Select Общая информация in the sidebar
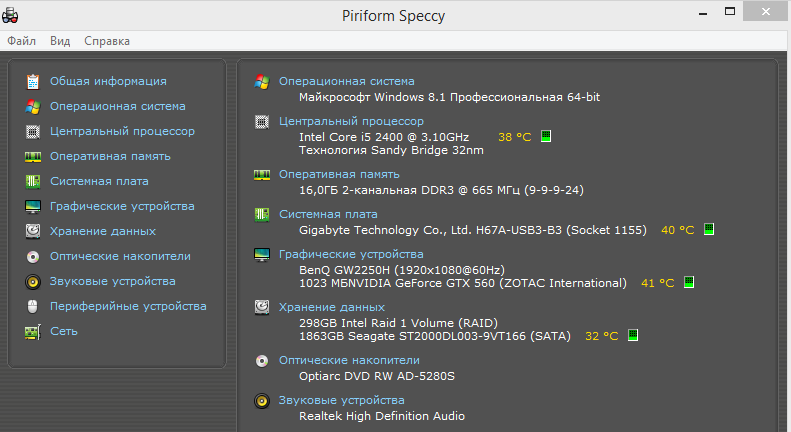 [108, 81]
